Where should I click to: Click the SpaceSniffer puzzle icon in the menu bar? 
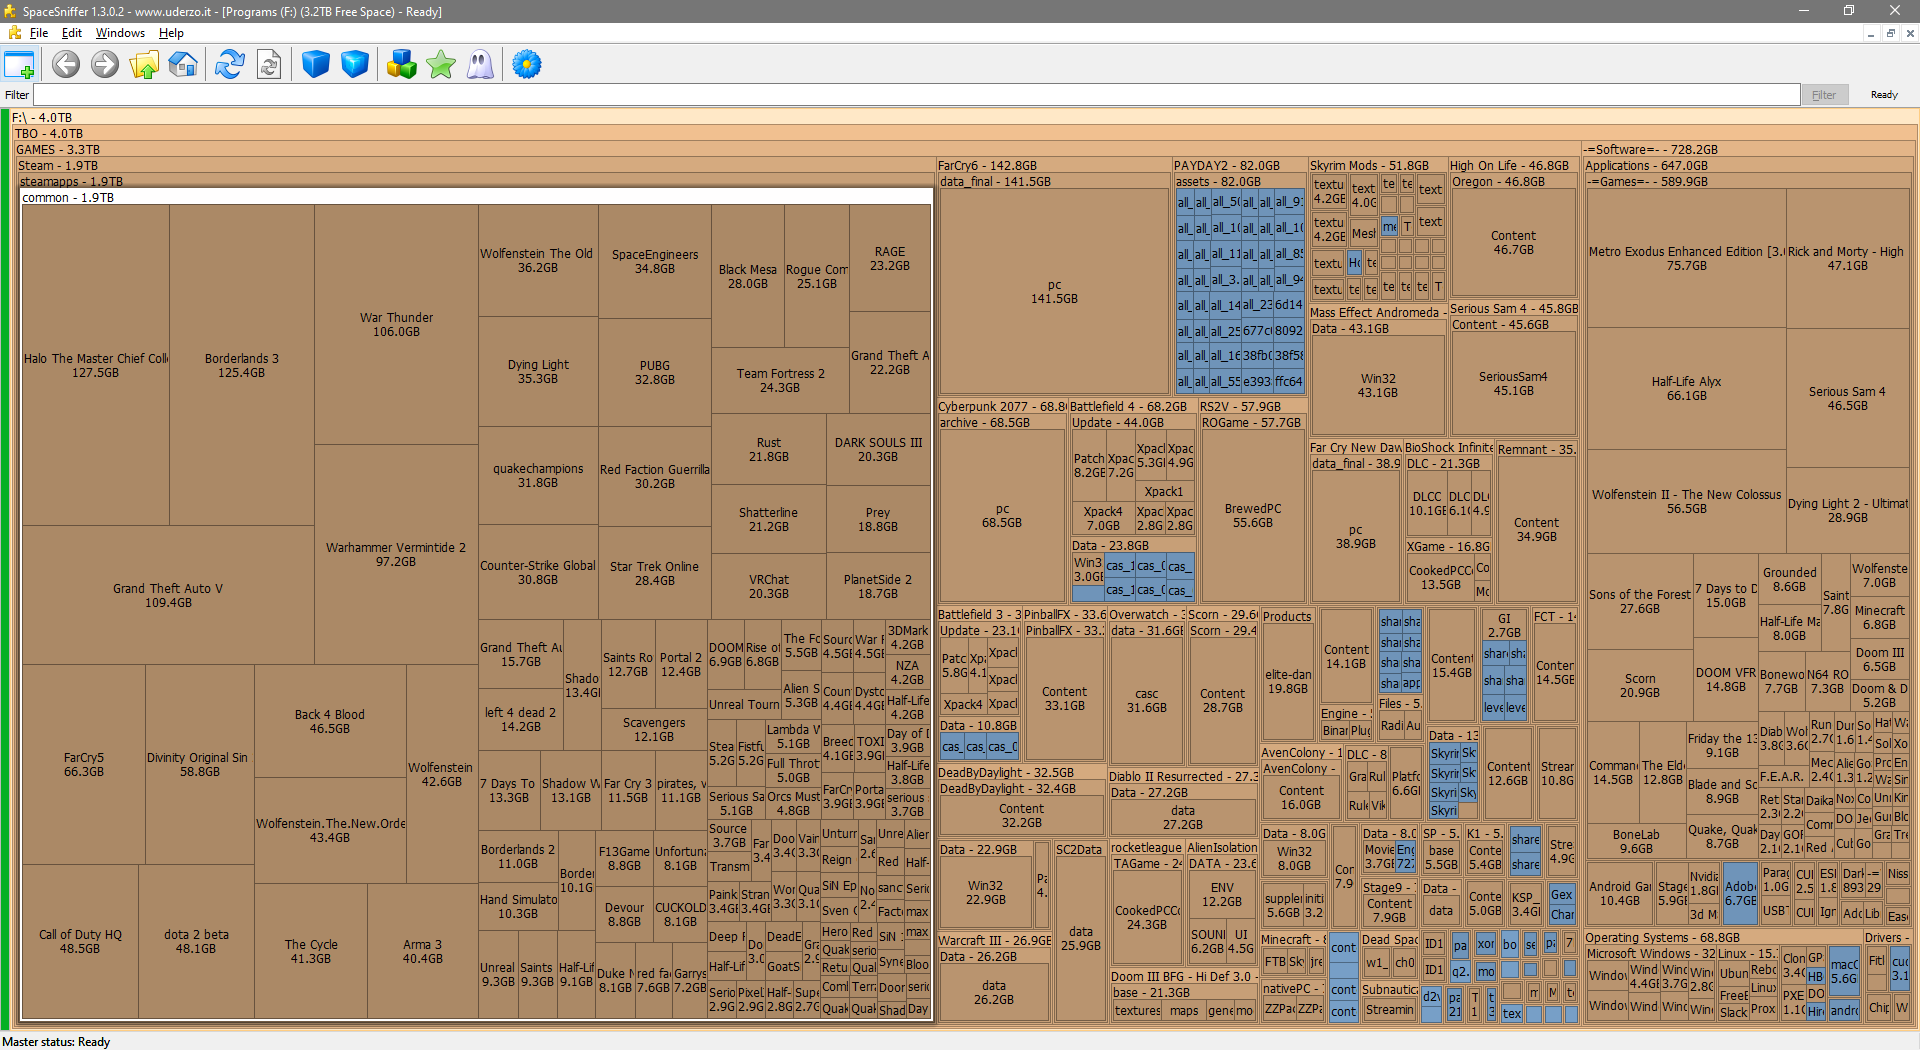[x=14, y=33]
